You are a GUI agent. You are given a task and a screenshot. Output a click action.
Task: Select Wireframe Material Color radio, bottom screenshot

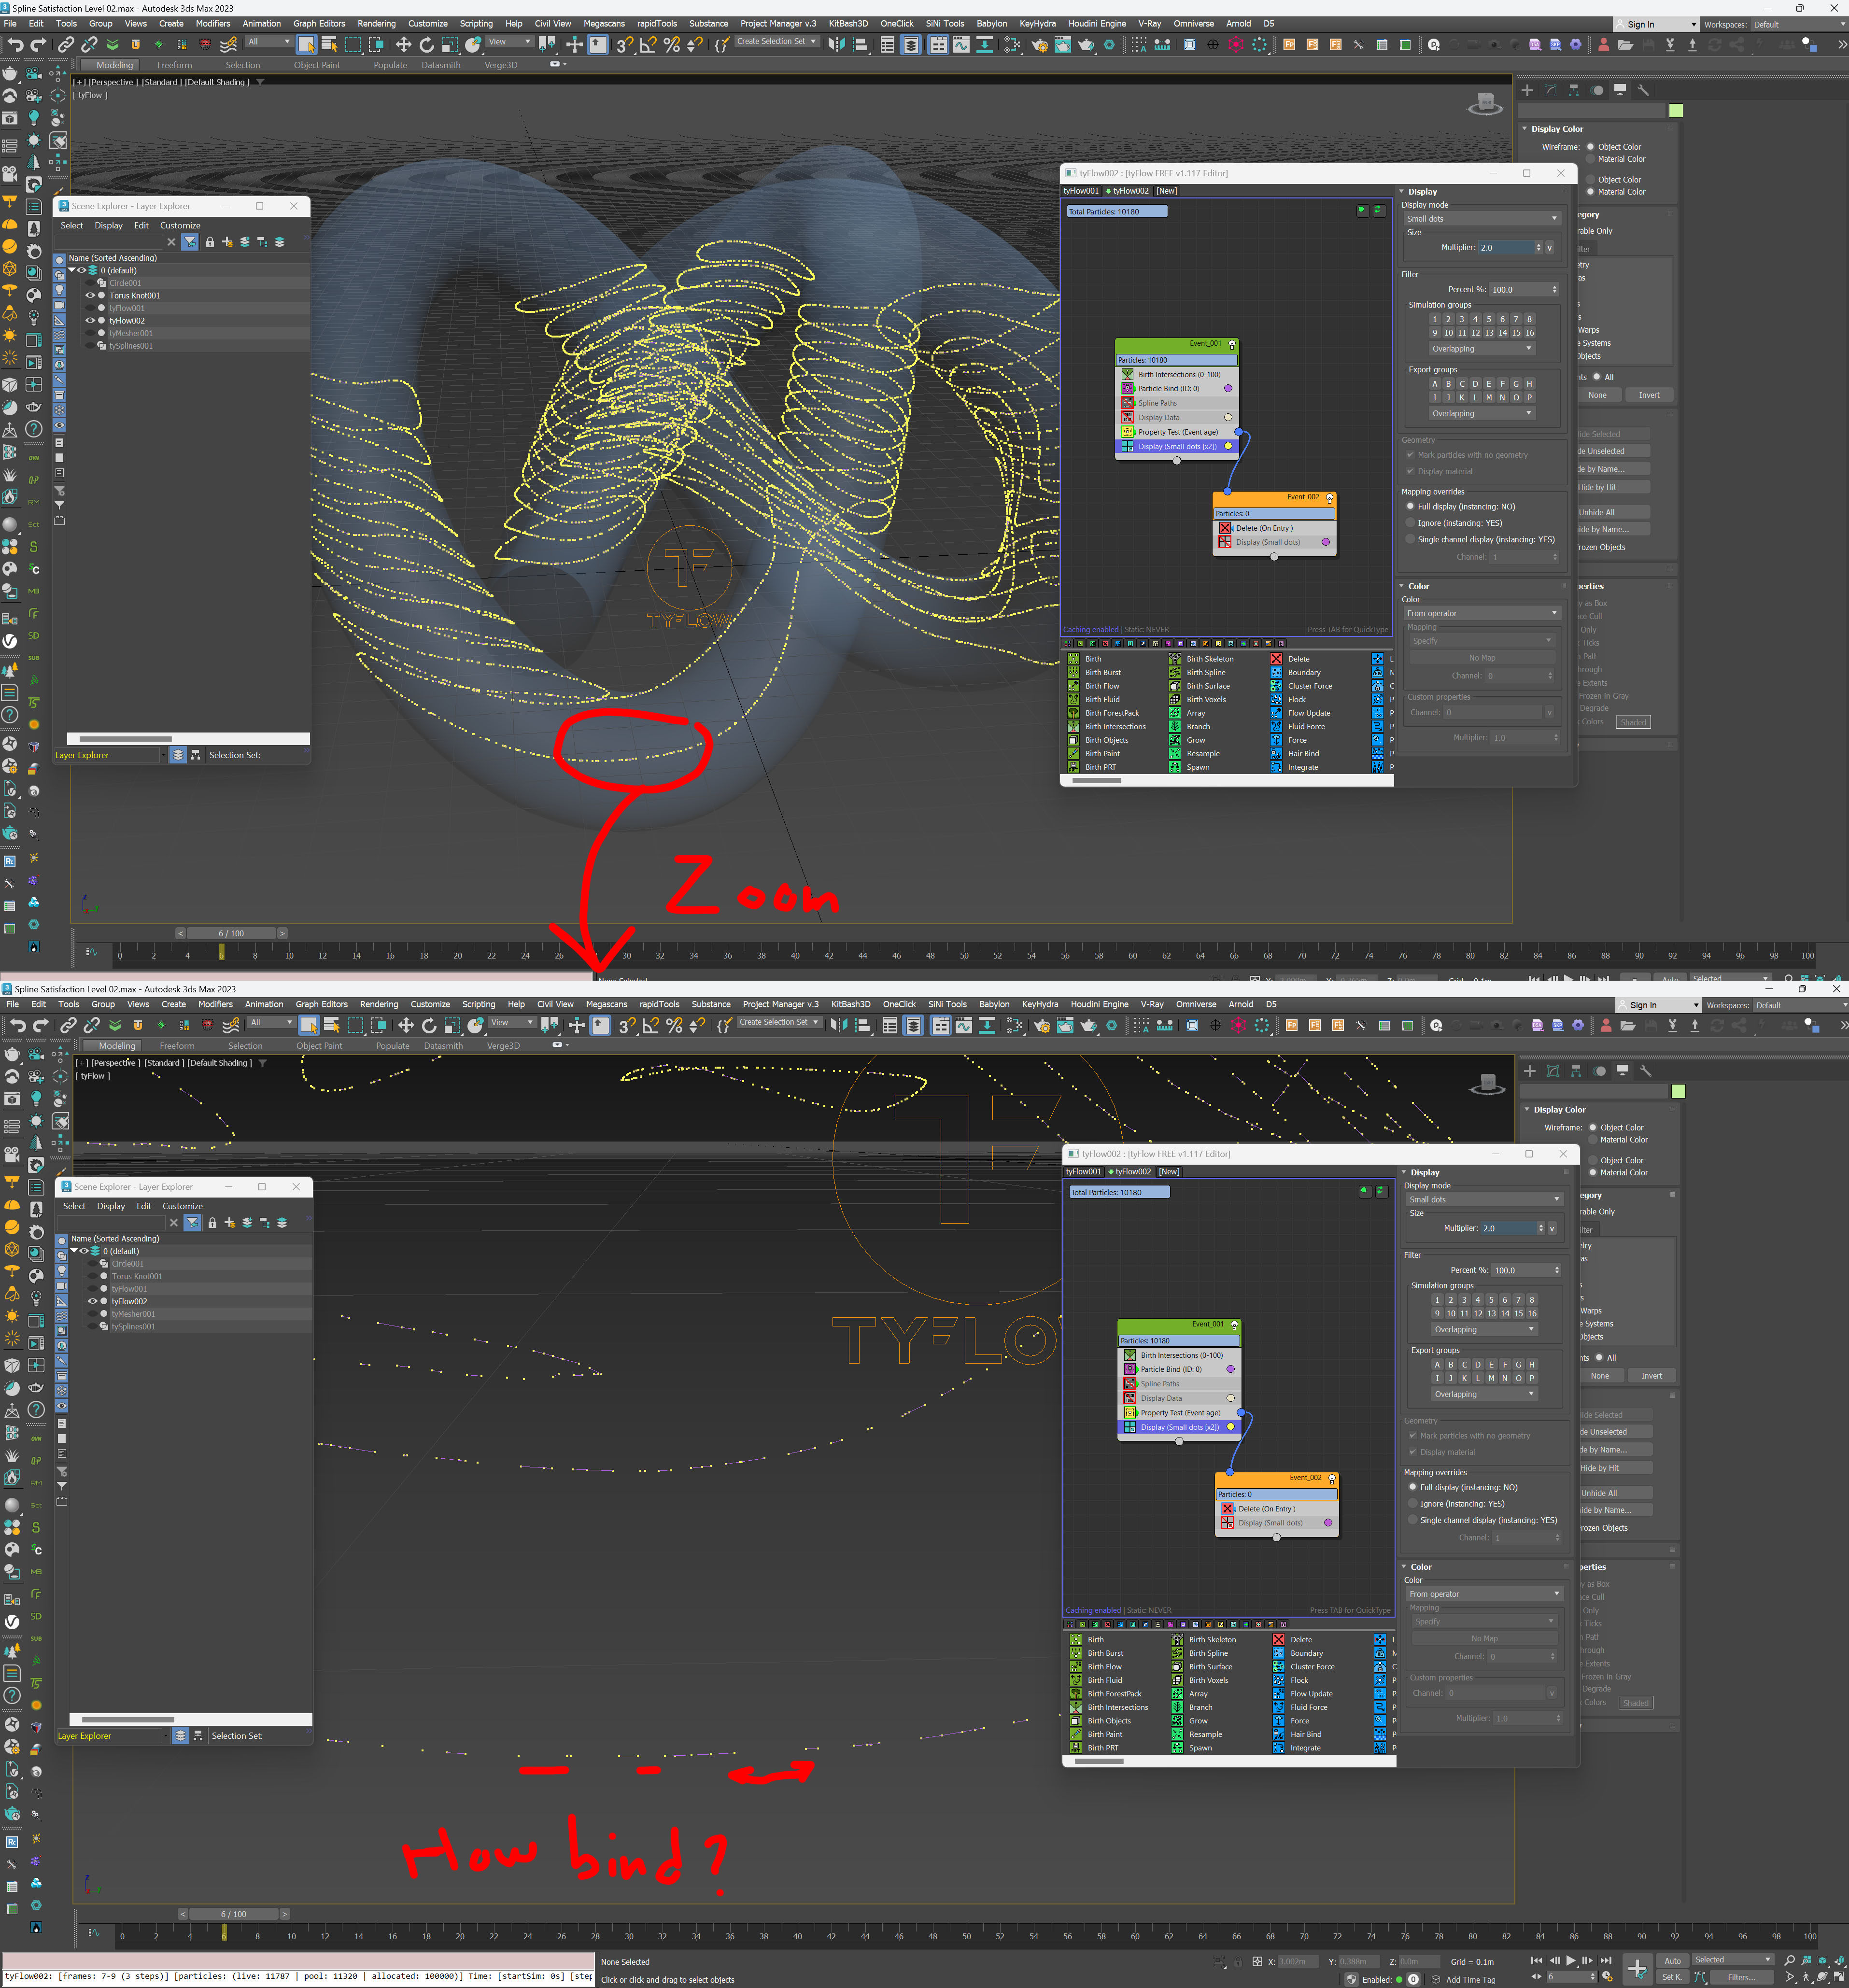[x=1592, y=1140]
